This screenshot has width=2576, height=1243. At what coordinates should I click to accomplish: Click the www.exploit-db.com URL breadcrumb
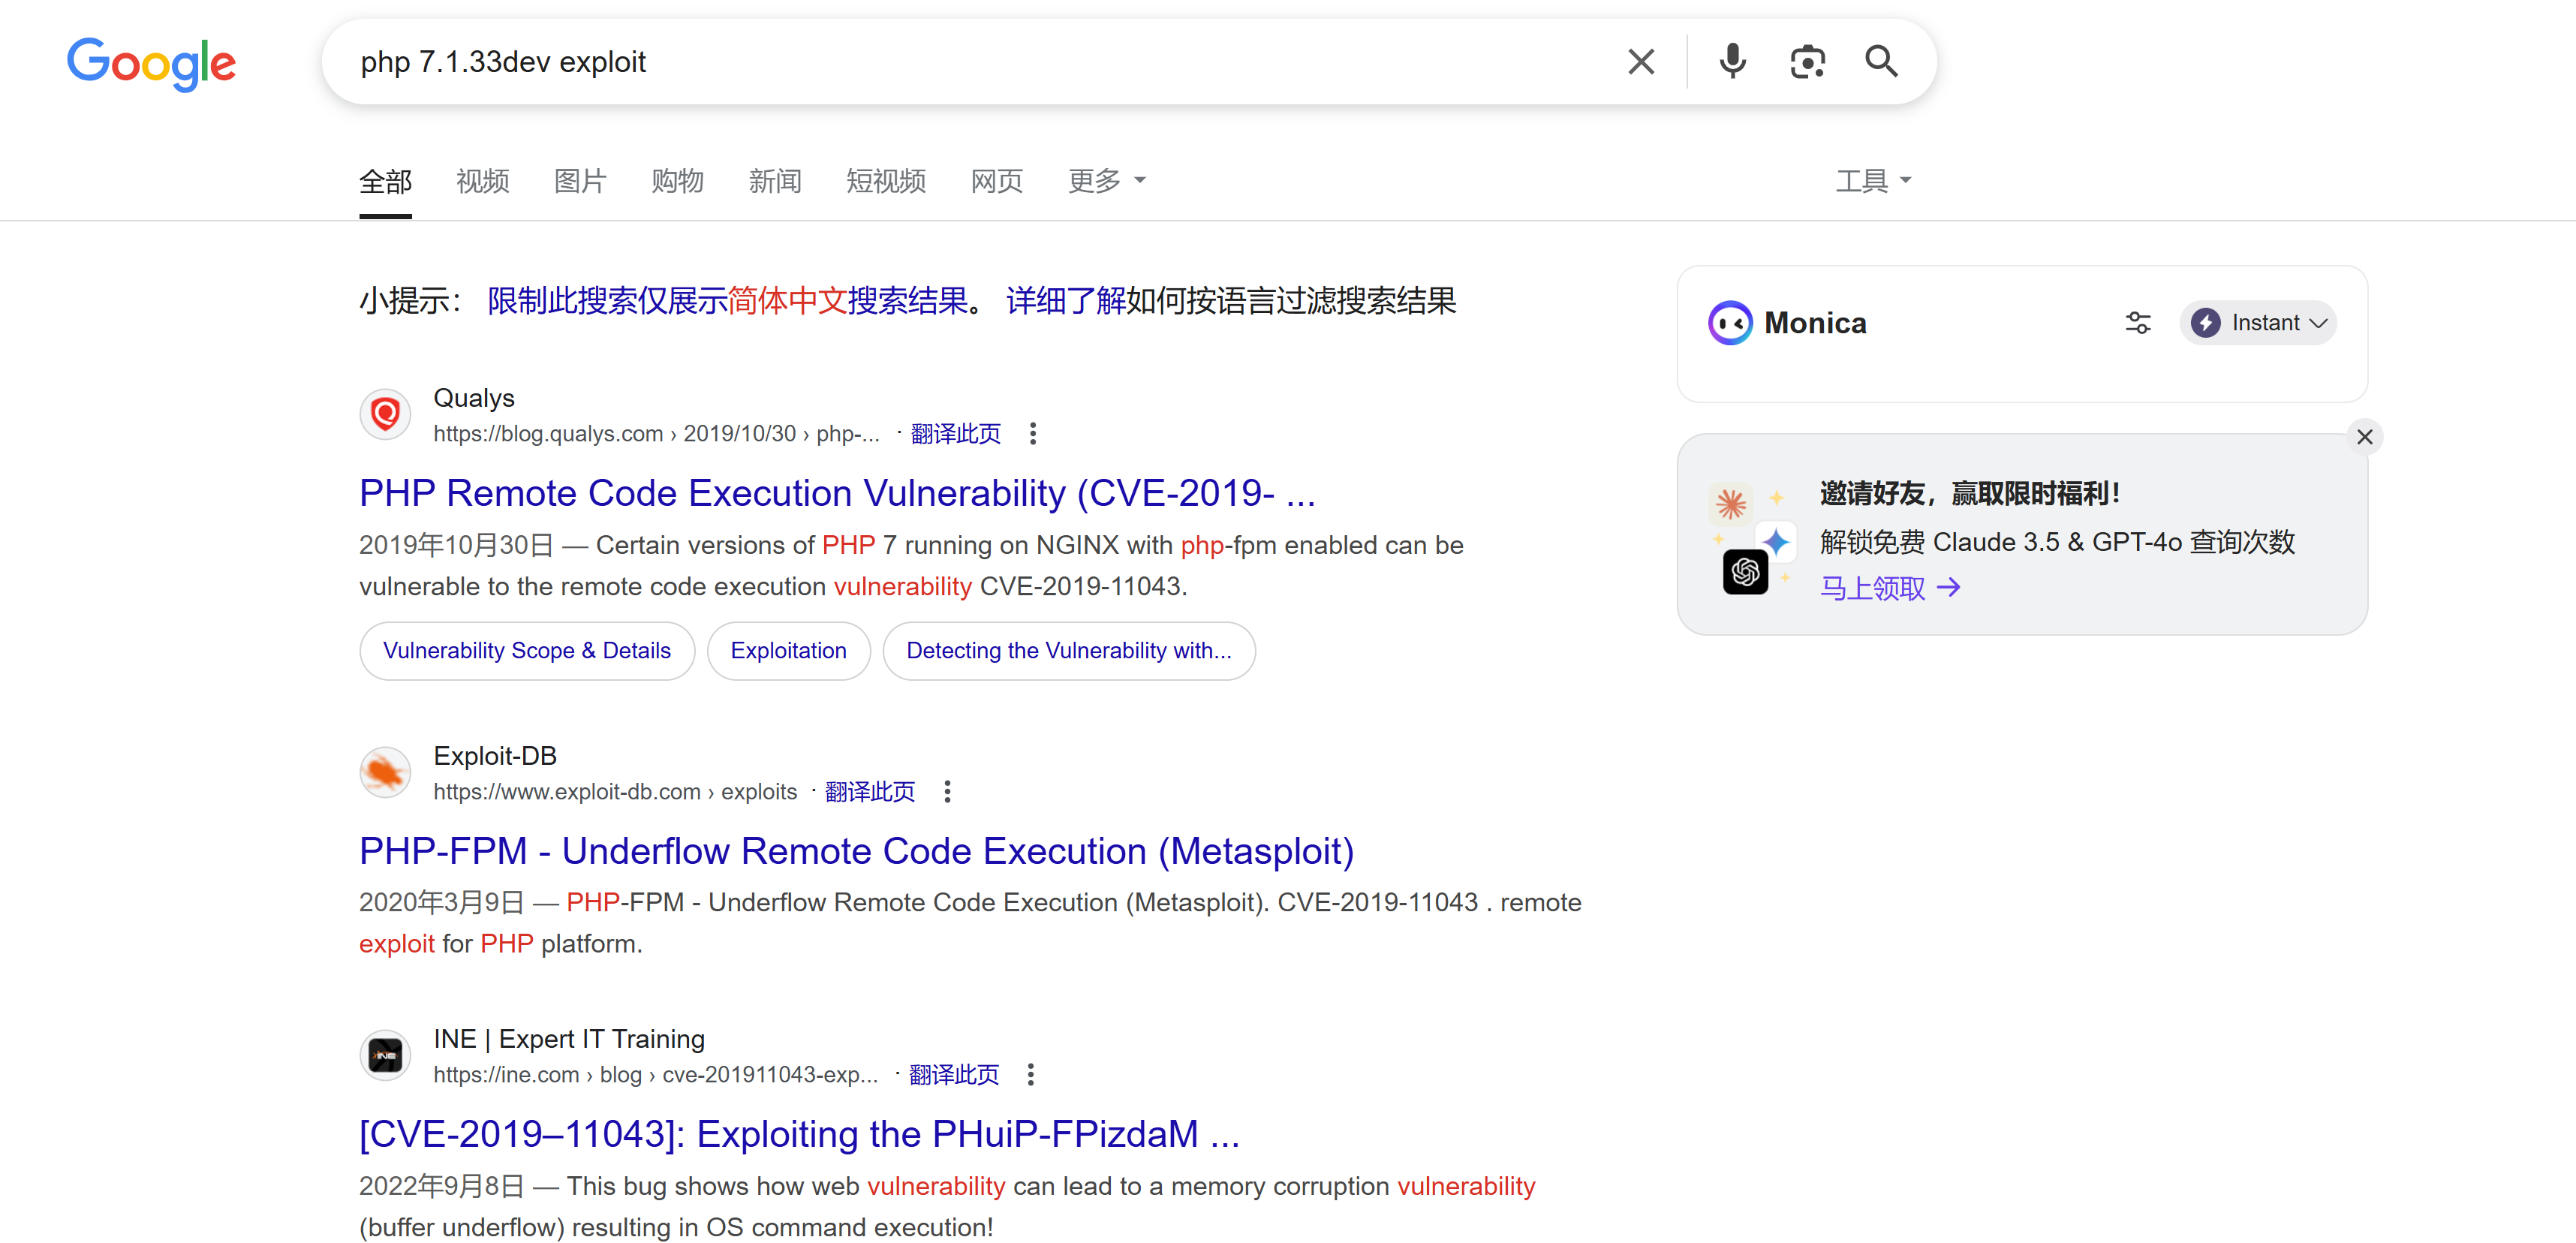(615, 792)
